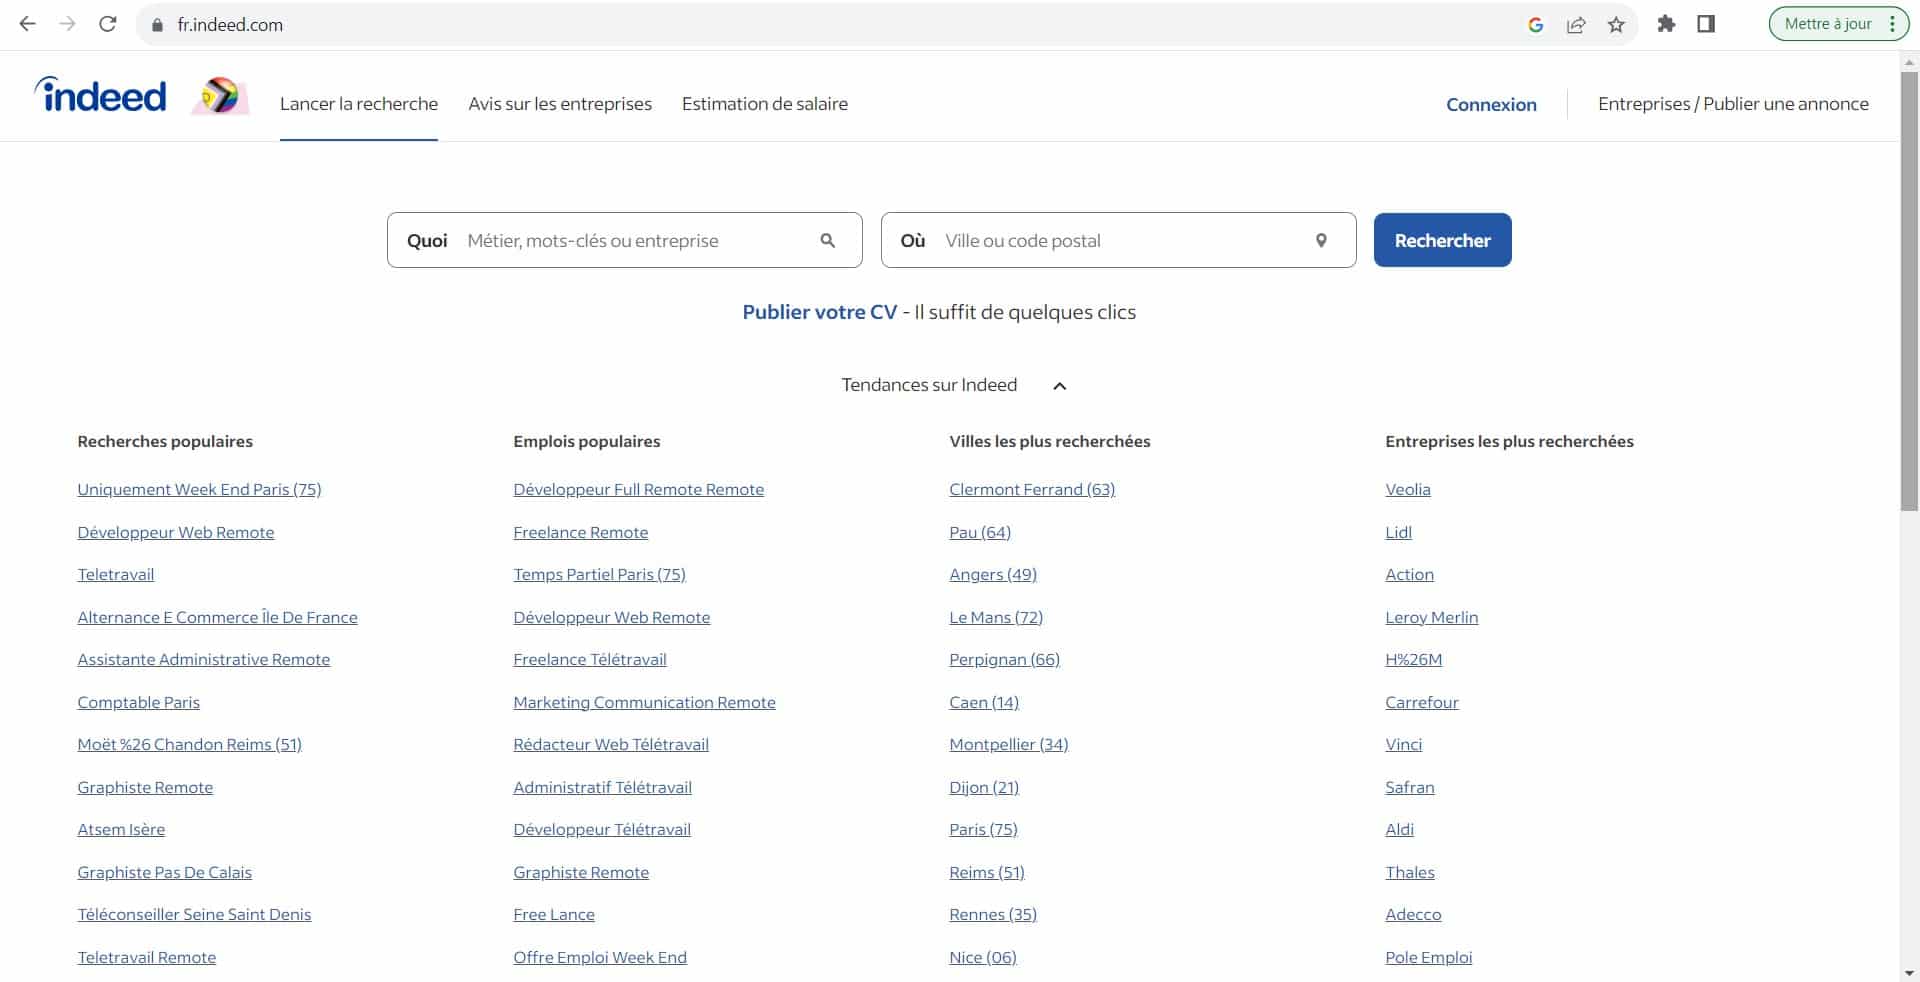Open Lidl company link
The width and height of the screenshot is (1920, 982).
1398,532
